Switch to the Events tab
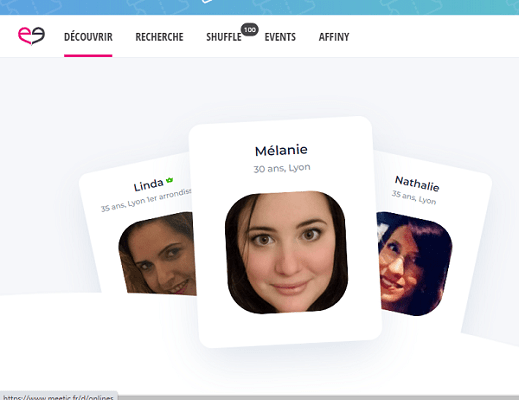Viewport: 519px width, 400px height. tap(280, 37)
